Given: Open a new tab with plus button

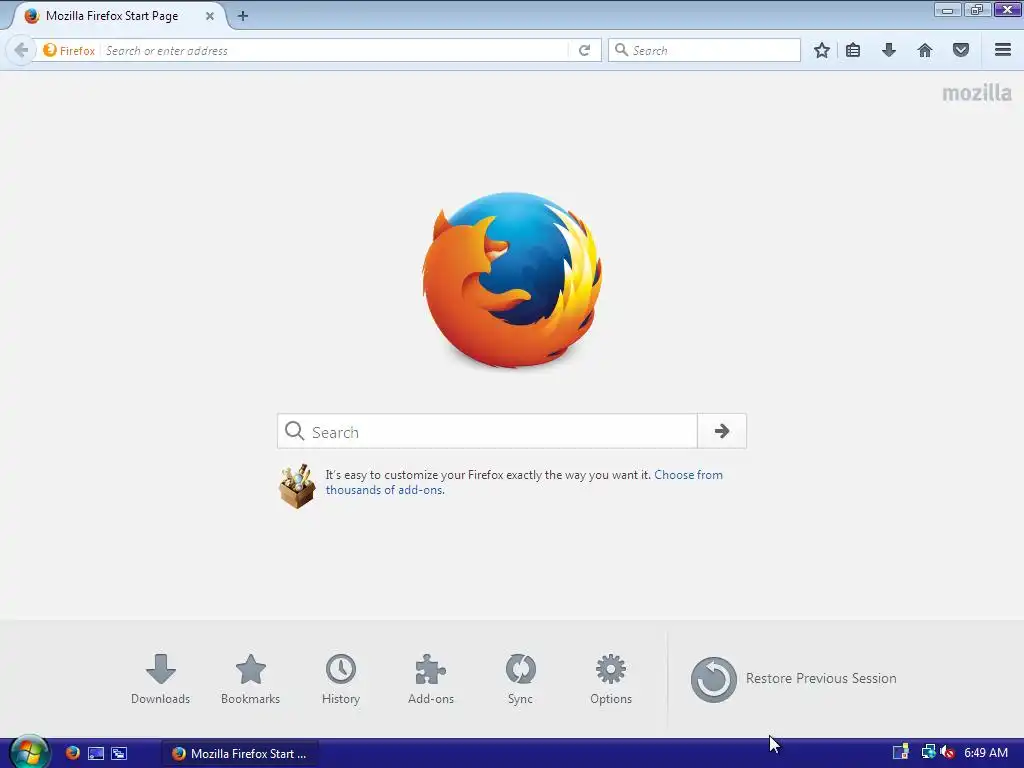Looking at the screenshot, I should coord(243,16).
